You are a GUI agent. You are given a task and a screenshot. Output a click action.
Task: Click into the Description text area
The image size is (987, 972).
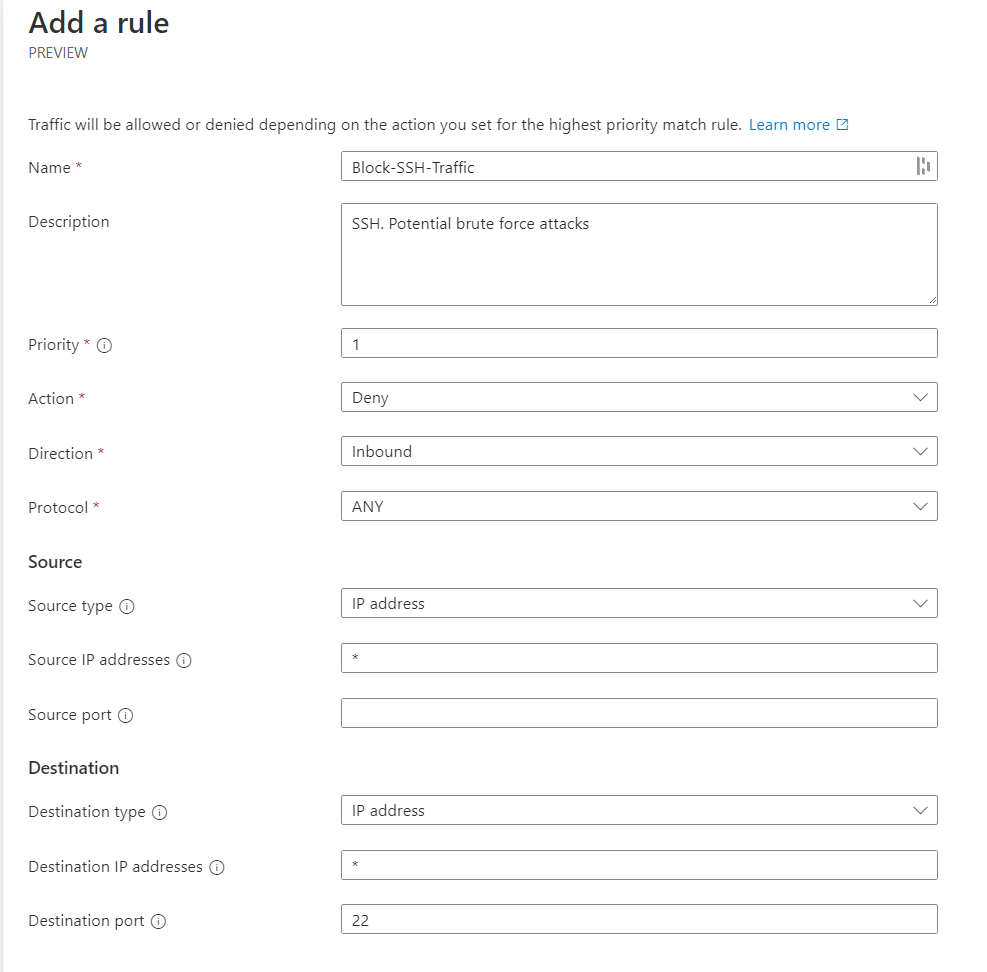pyautogui.click(x=639, y=255)
